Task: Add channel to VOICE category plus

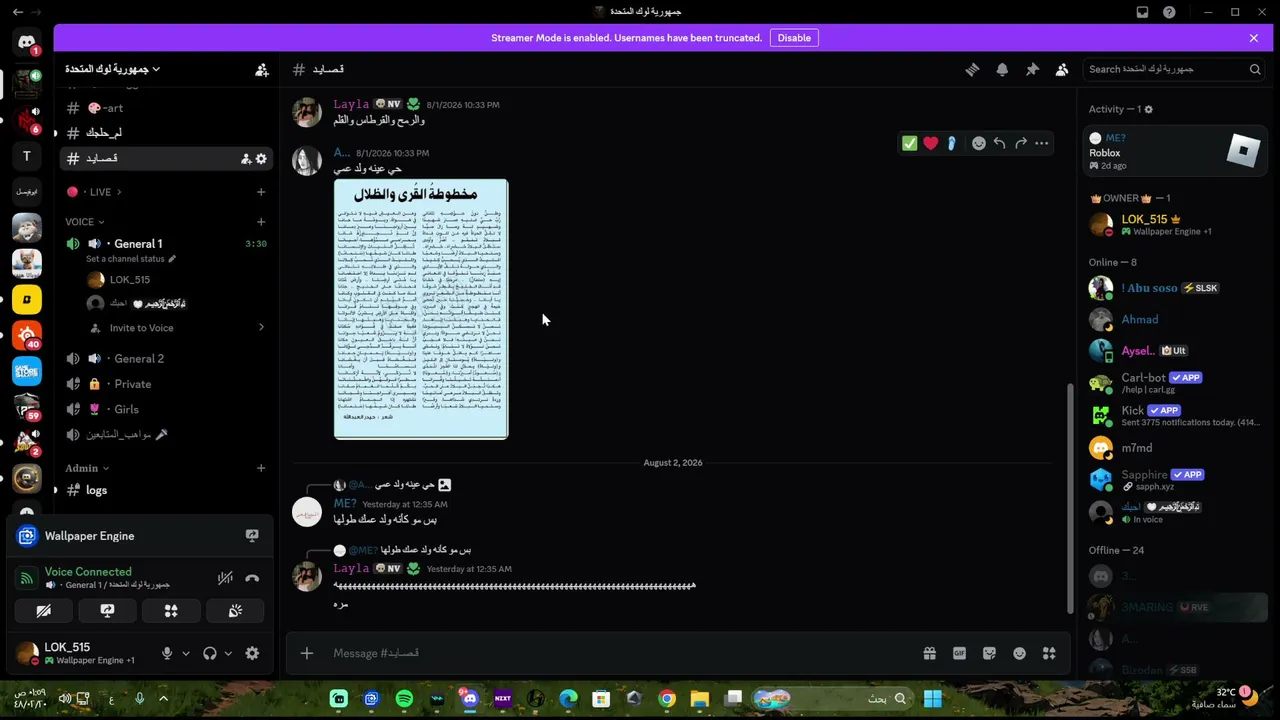Action: [x=261, y=222]
